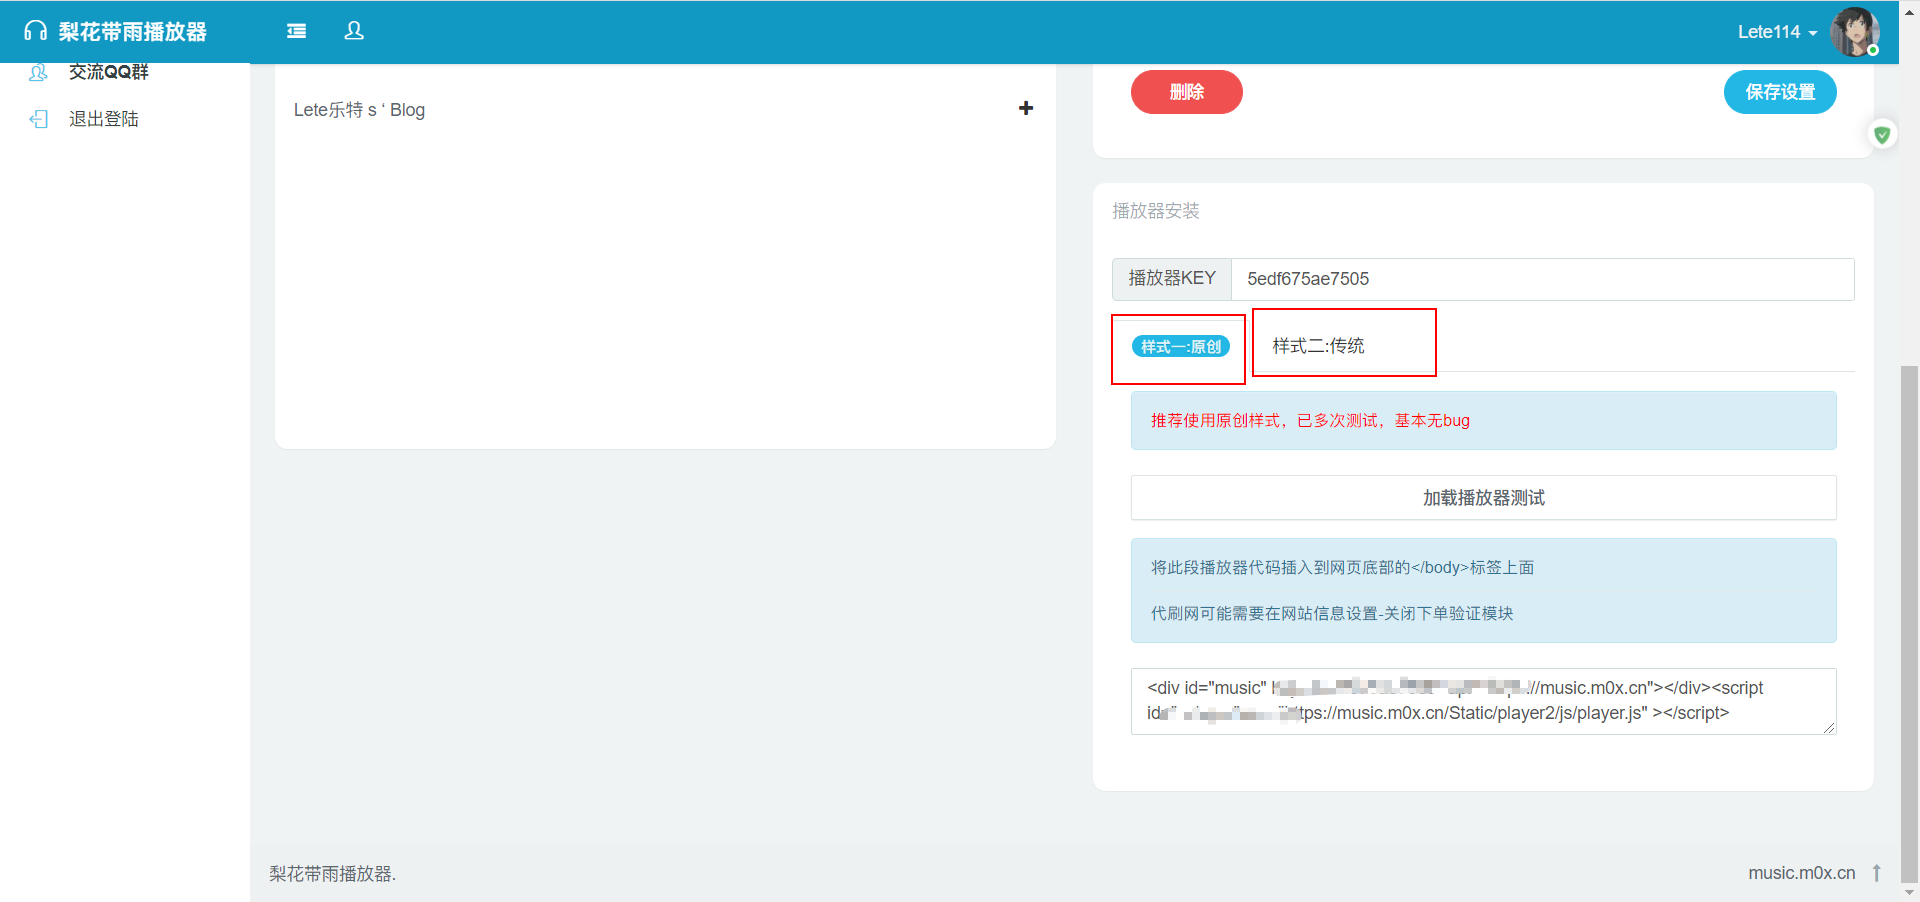Expand the Lete乐特 s ' Blog plus icon
This screenshot has height=902, width=1920.
point(1026,108)
